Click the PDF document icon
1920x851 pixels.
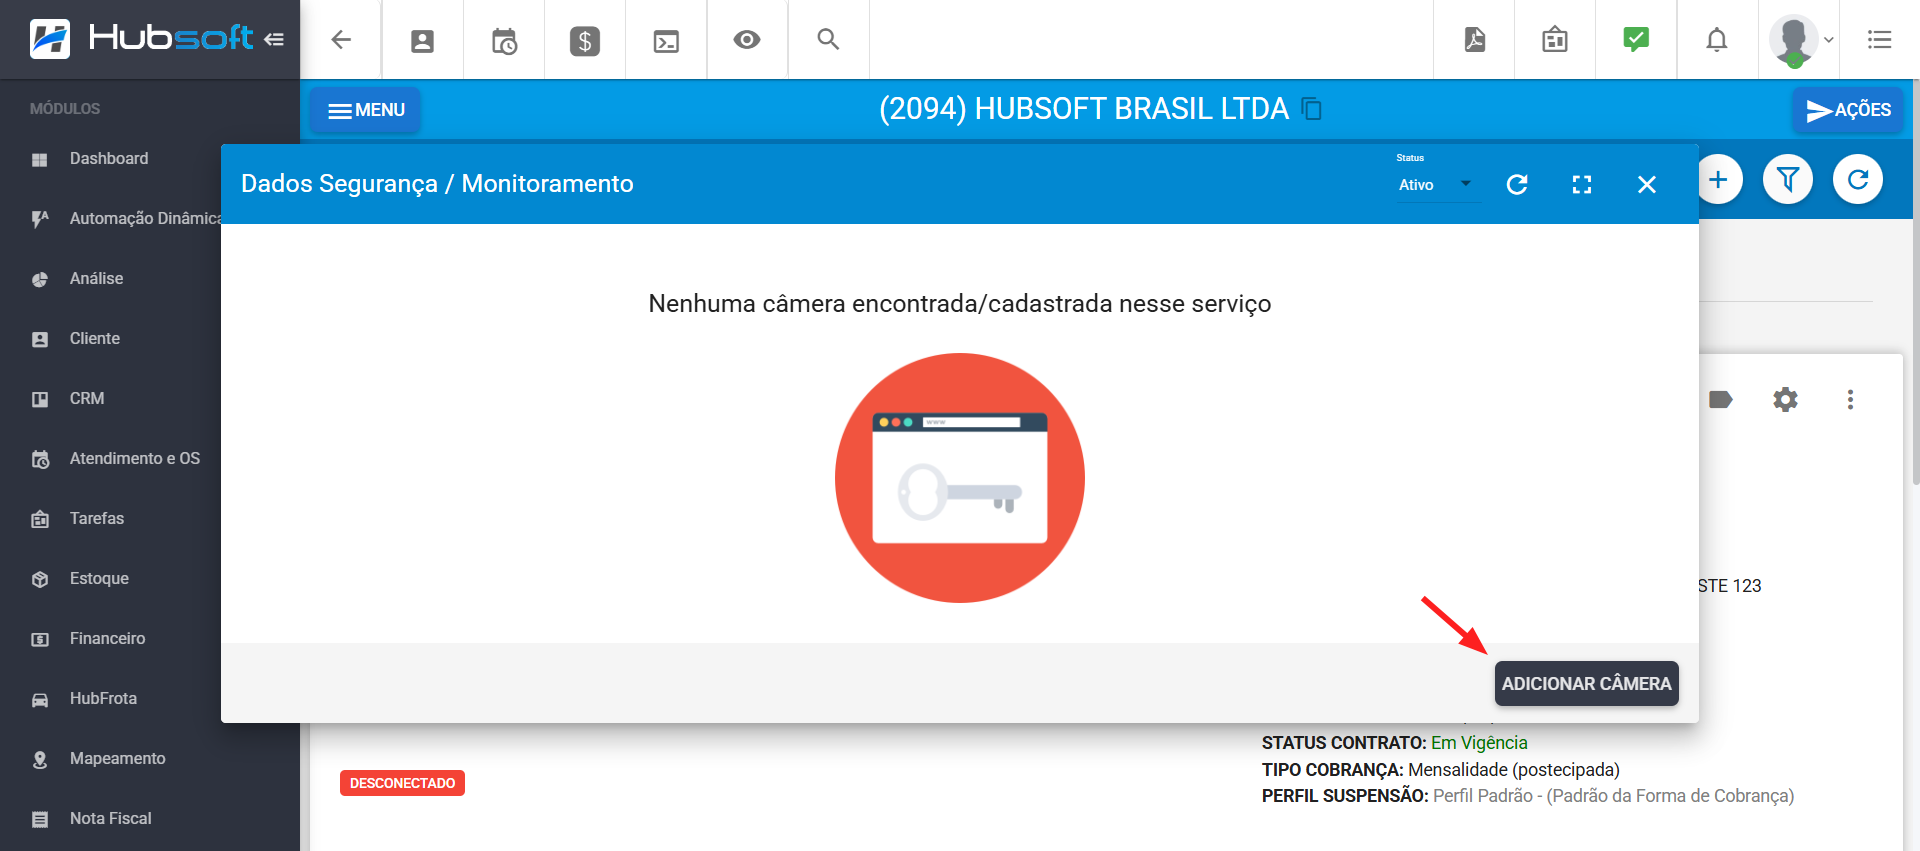1475,40
